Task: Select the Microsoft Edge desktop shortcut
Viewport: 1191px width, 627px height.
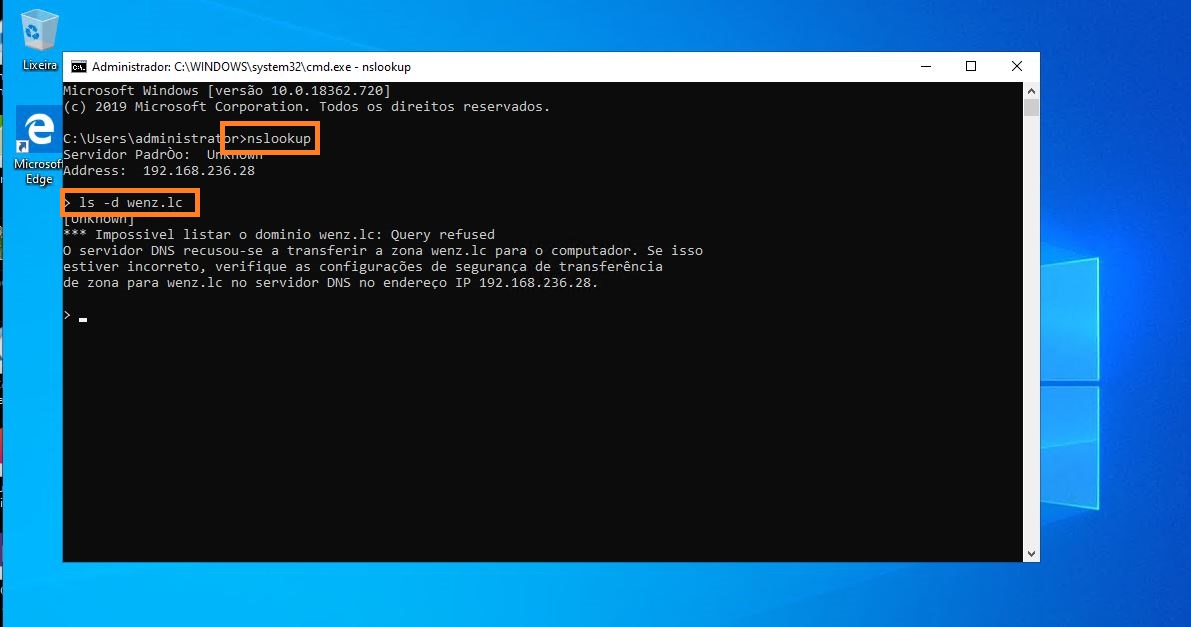Action: click(x=39, y=147)
